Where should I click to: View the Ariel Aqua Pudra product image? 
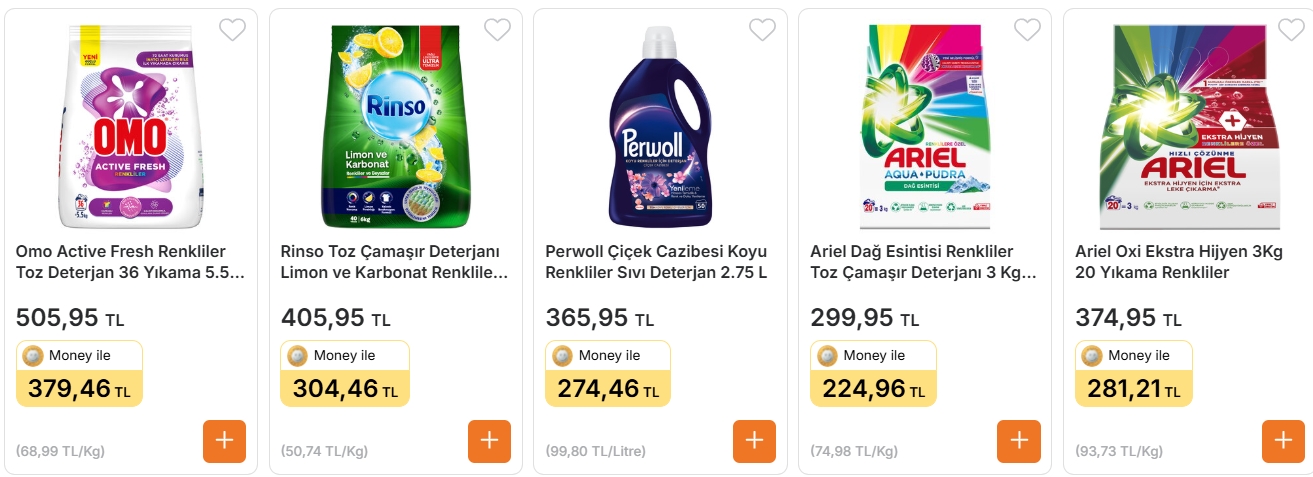click(925, 125)
